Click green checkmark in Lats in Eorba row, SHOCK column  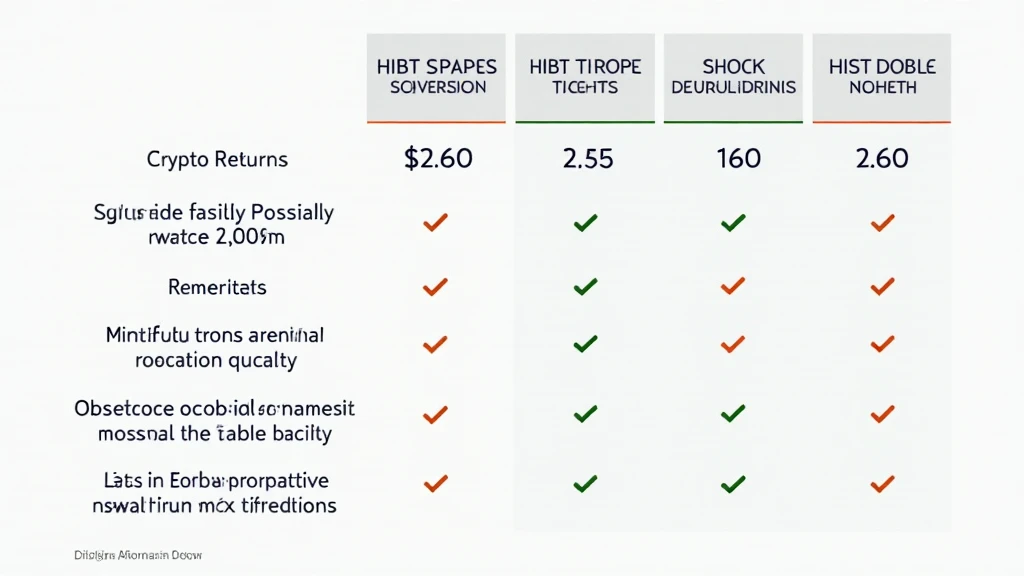[x=733, y=484]
